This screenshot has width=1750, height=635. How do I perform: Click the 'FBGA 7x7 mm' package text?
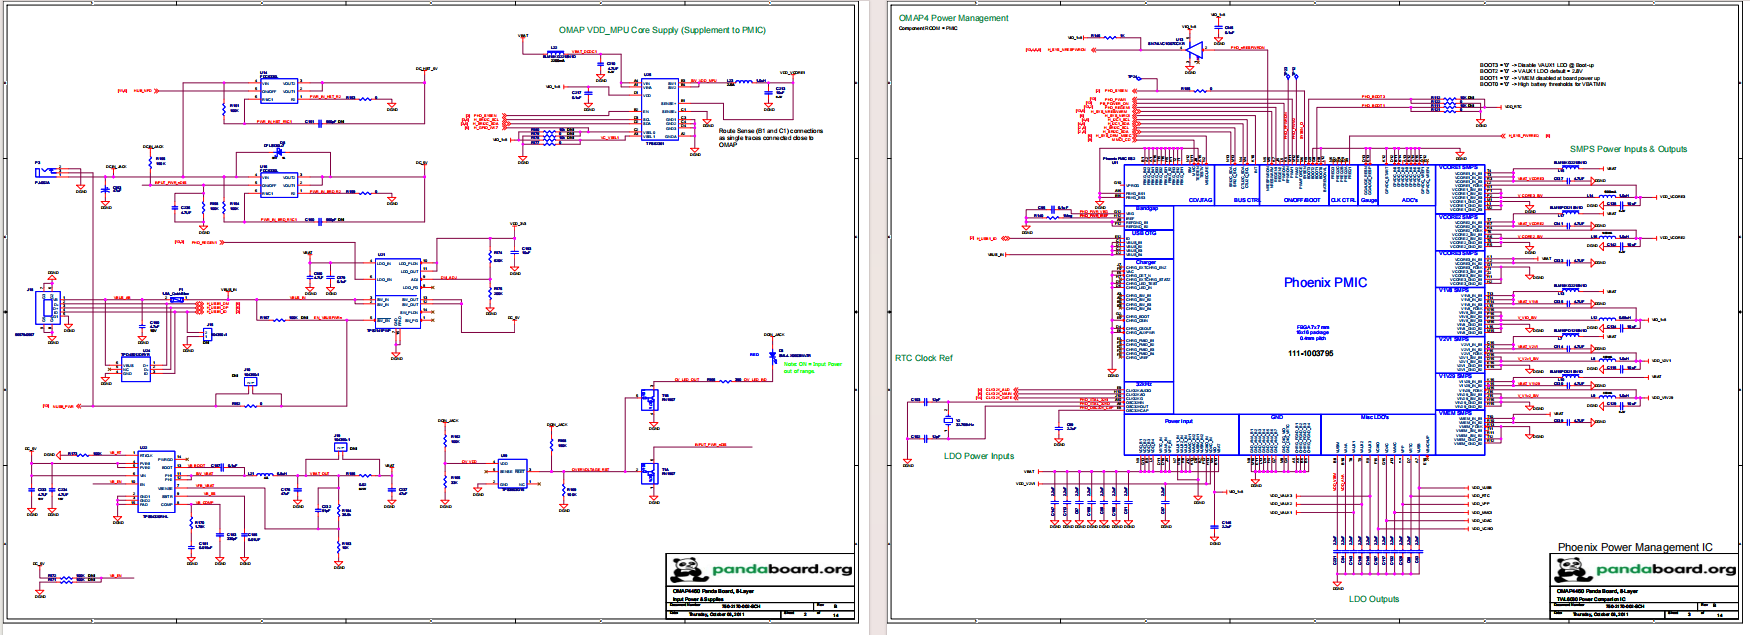(1313, 327)
